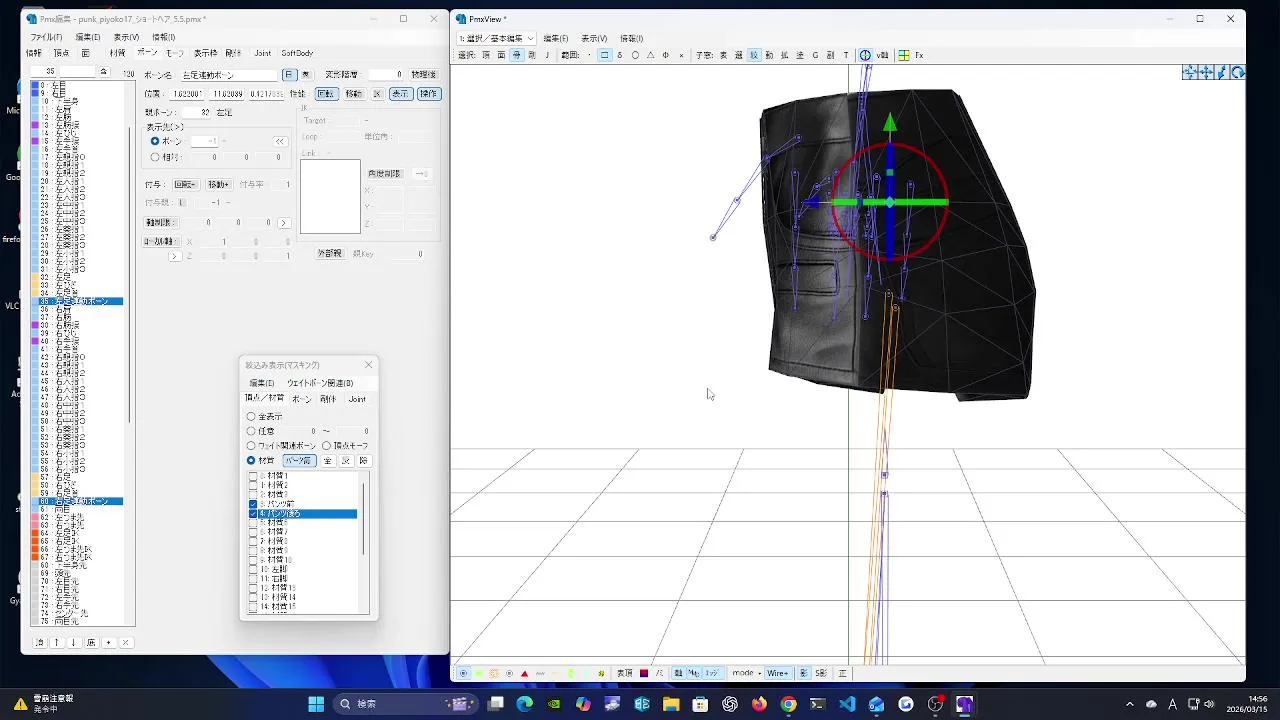Image resolution: width=1280 pixels, height=720 pixels.
Task: Click the colored grid icon beside Fx
Action: click(x=904, y=55)
